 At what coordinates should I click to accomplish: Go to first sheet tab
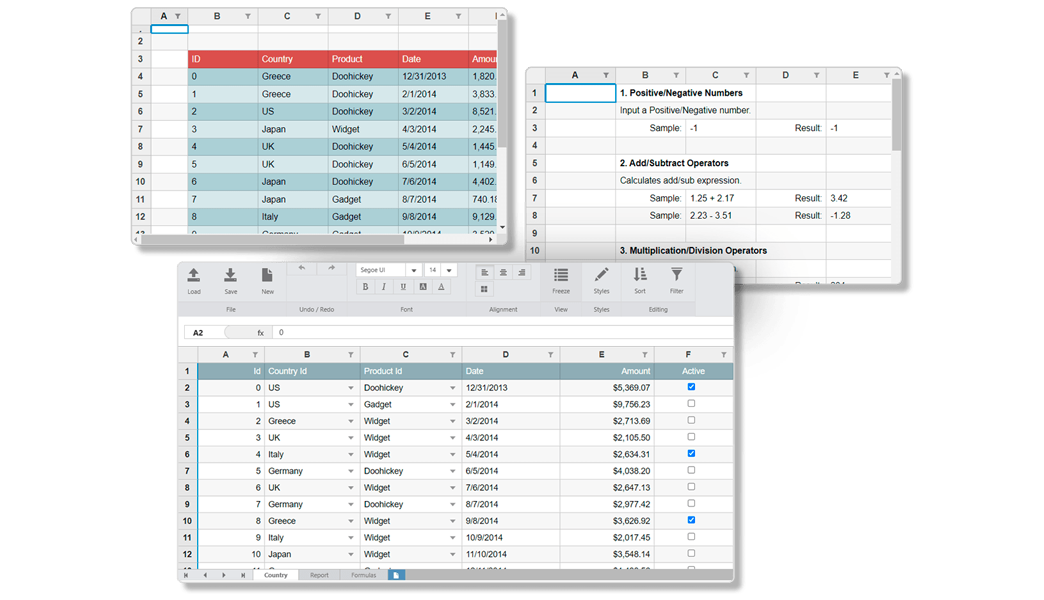[186, 575]
